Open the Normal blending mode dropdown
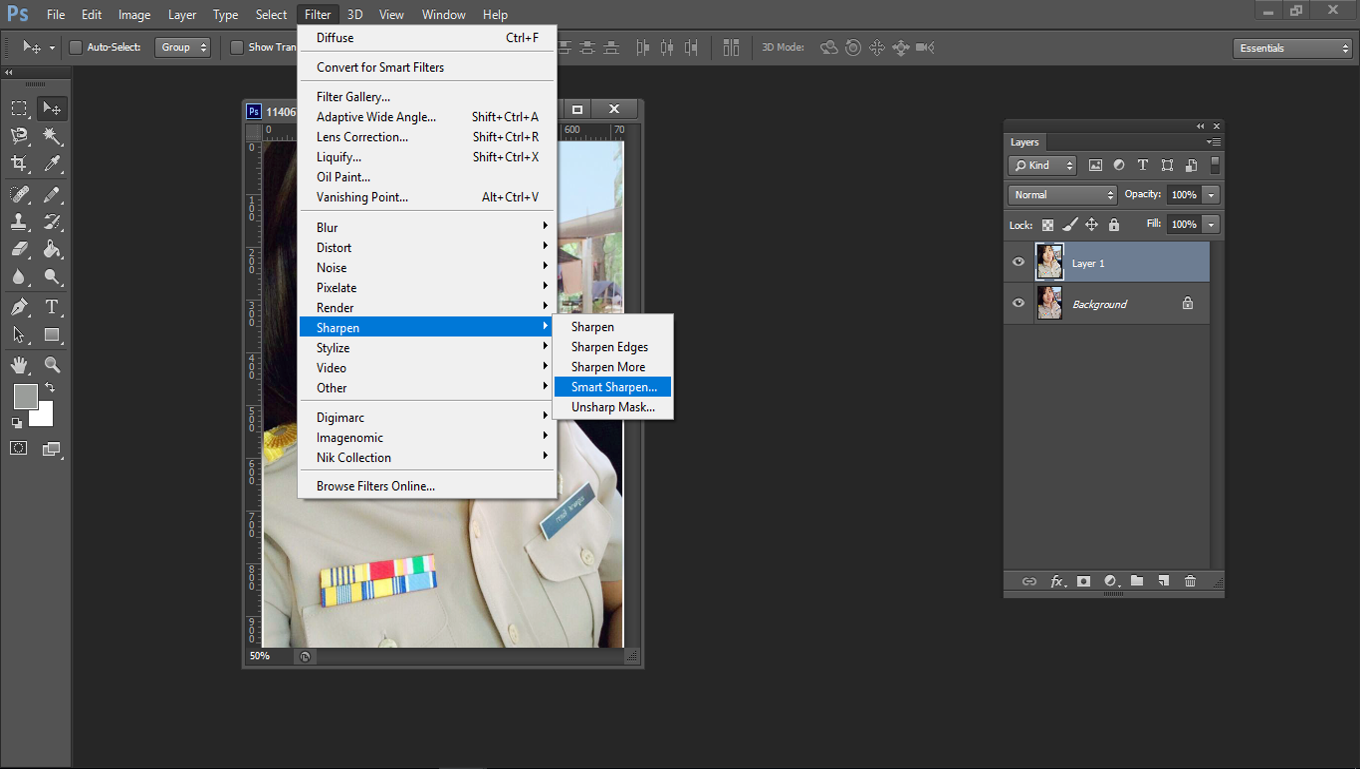Image resolution: width=1360 pixels, height=769 pixels. click(1062, 195)
